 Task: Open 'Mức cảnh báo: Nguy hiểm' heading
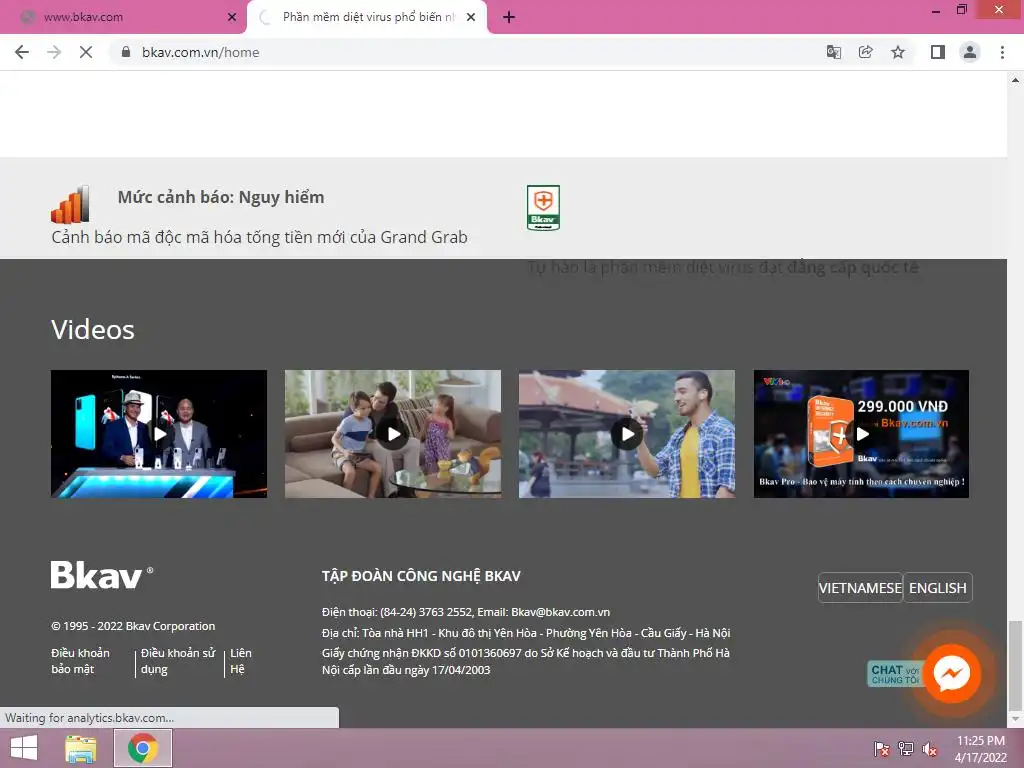coord(221,197)
